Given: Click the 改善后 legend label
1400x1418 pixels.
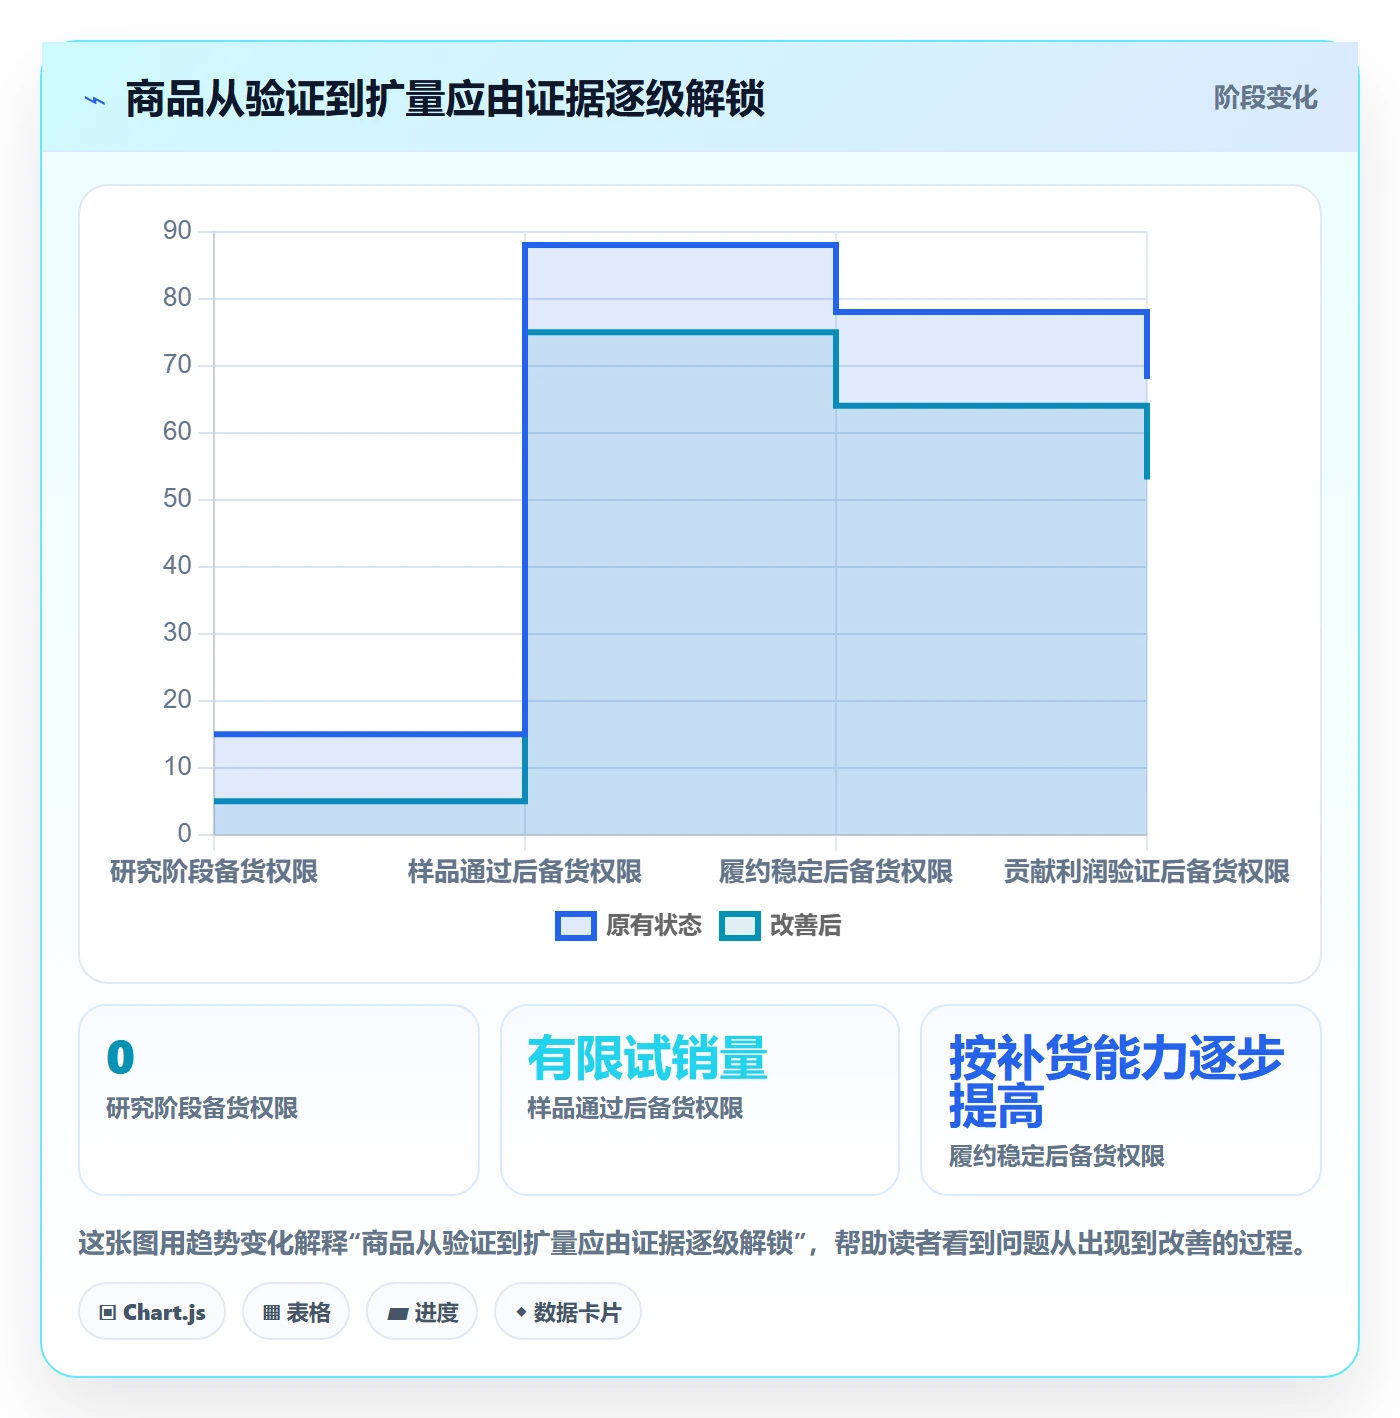Looking at the screenshot, I should (x=806, y=926).
